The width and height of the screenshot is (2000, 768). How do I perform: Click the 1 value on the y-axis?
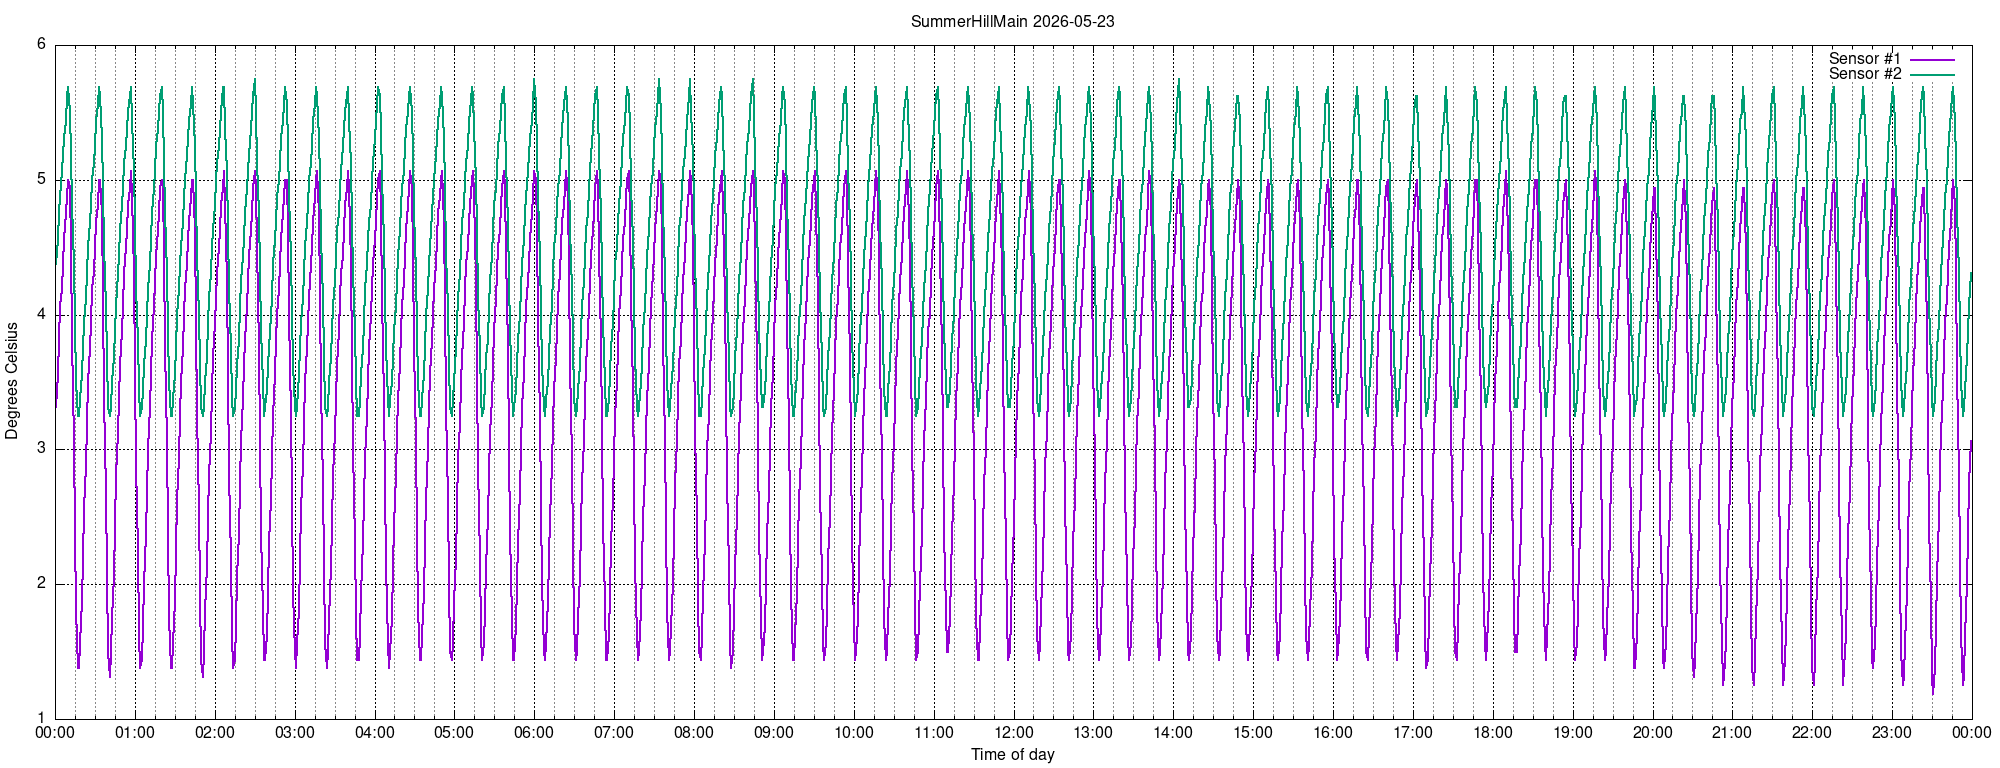[41, 718]
